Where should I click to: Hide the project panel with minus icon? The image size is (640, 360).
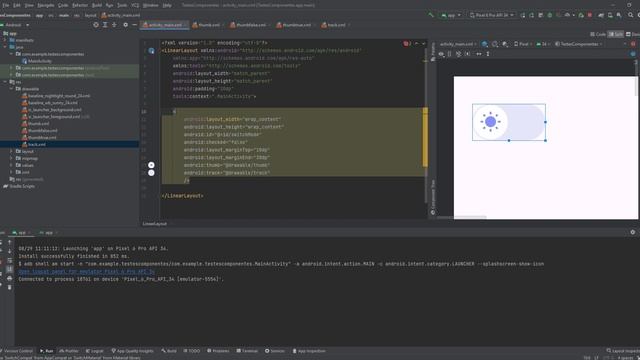135,25
